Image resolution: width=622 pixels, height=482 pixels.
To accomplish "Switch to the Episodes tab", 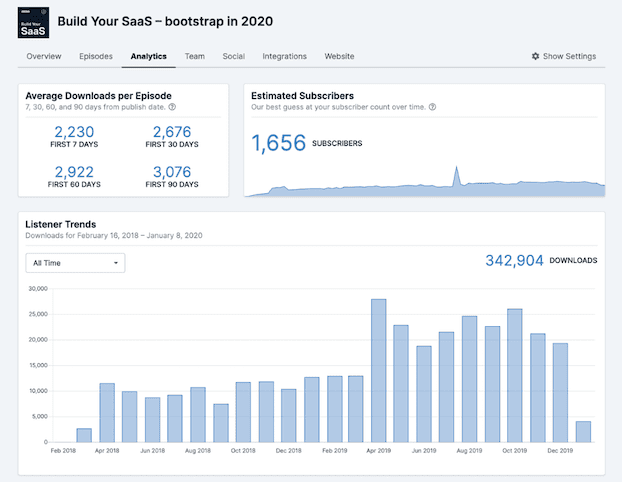I will [96, 56].
